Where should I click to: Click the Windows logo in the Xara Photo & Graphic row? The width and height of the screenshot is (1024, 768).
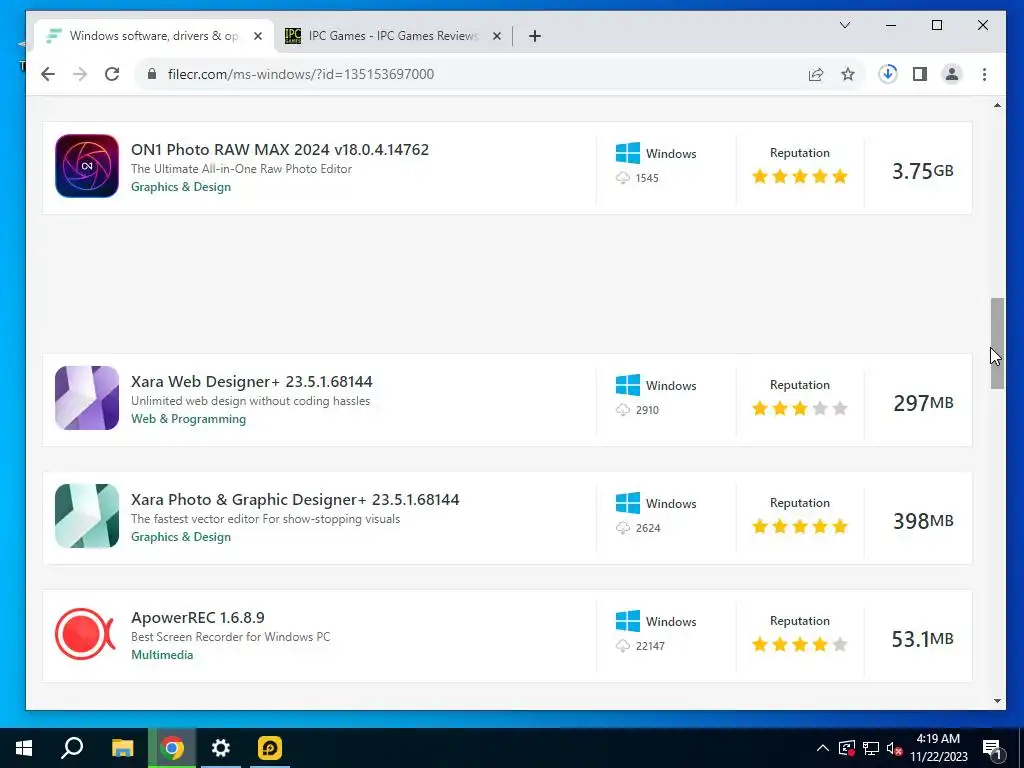coord(628,504)
